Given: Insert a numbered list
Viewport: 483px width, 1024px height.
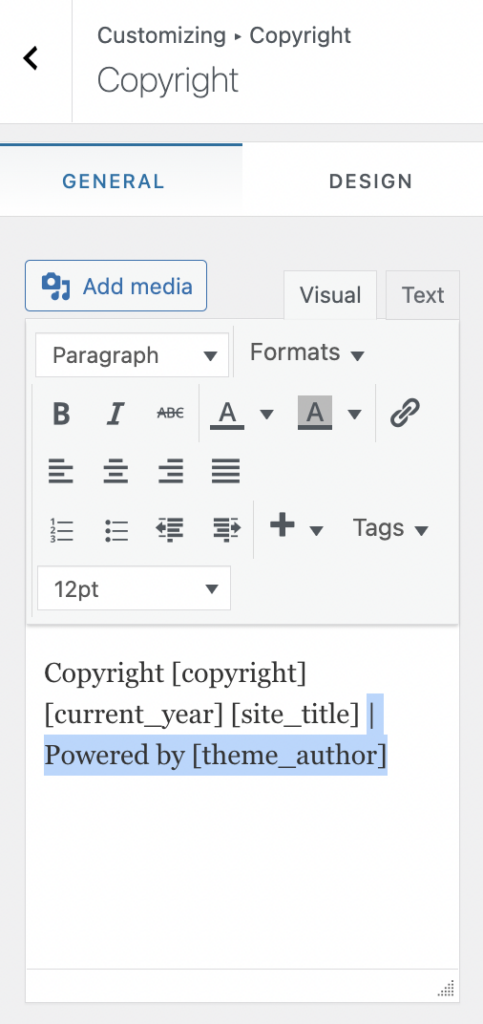Looking at the screenshot, I should tap(61, 530).
